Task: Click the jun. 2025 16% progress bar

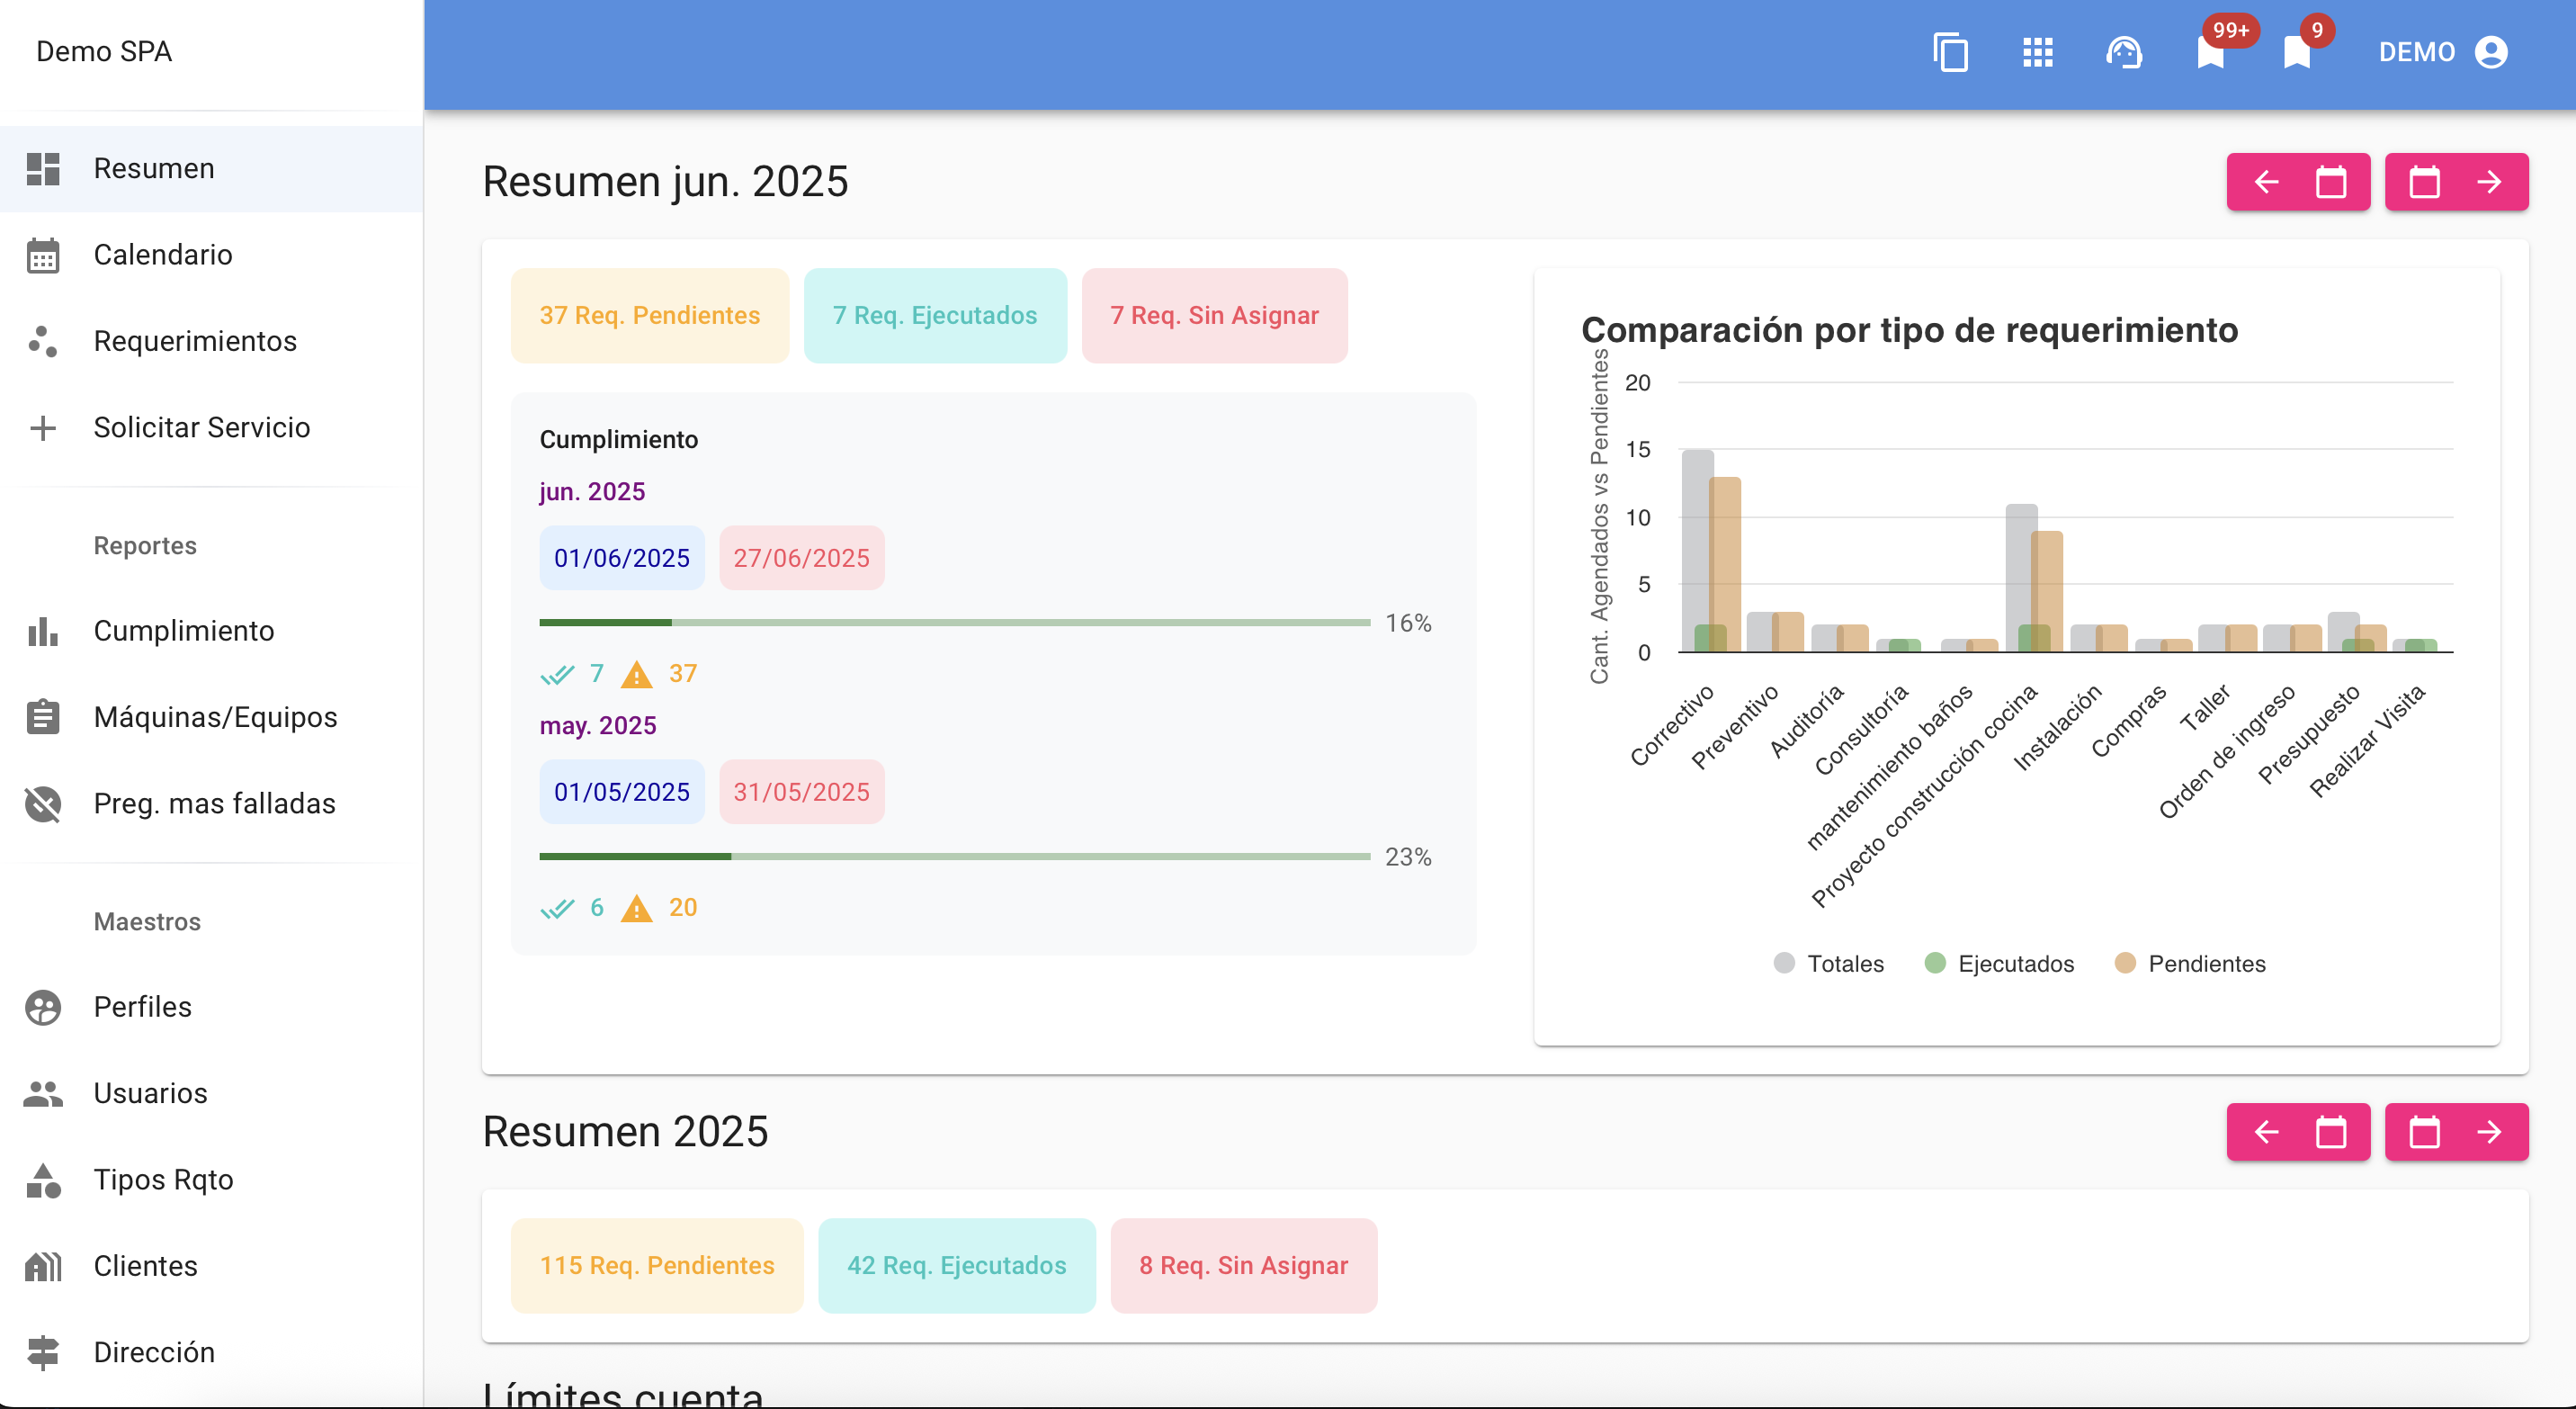Action: coord(954,623)
